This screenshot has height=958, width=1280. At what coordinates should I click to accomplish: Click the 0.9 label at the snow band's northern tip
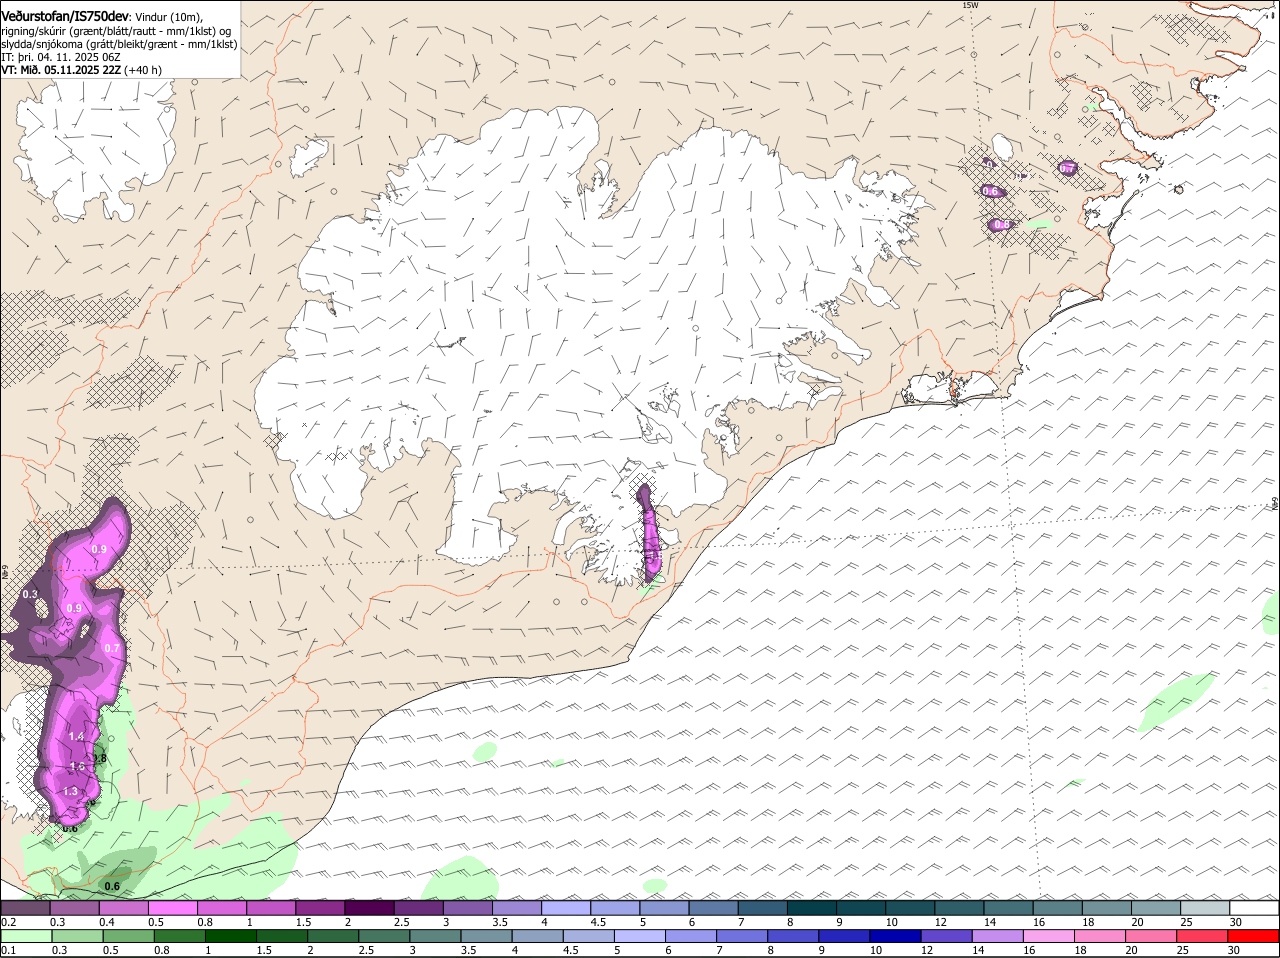tap(99, 549)
